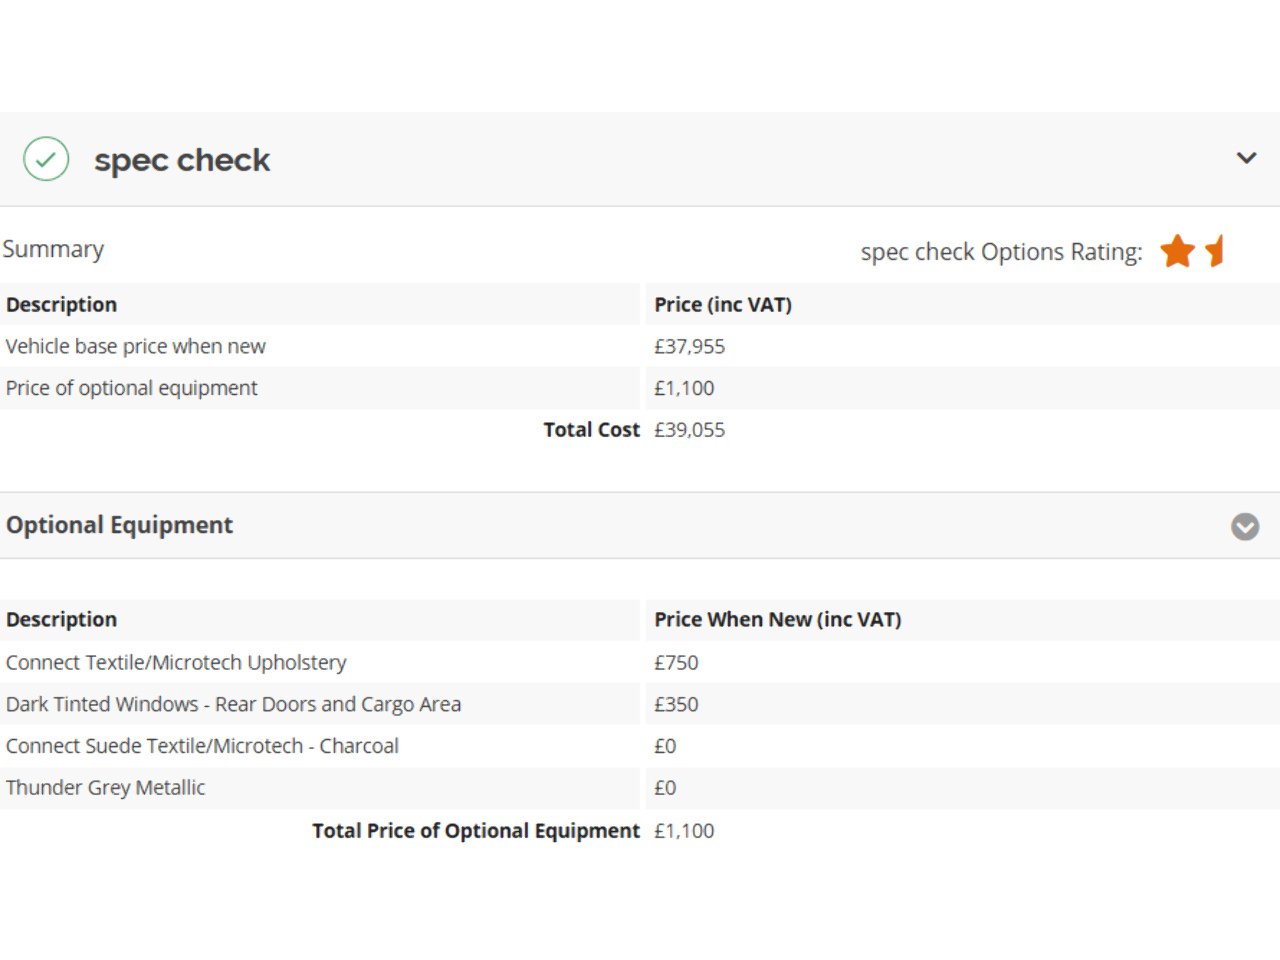Click the Total Price of Optional Equipment label

(x=475, y=831)
